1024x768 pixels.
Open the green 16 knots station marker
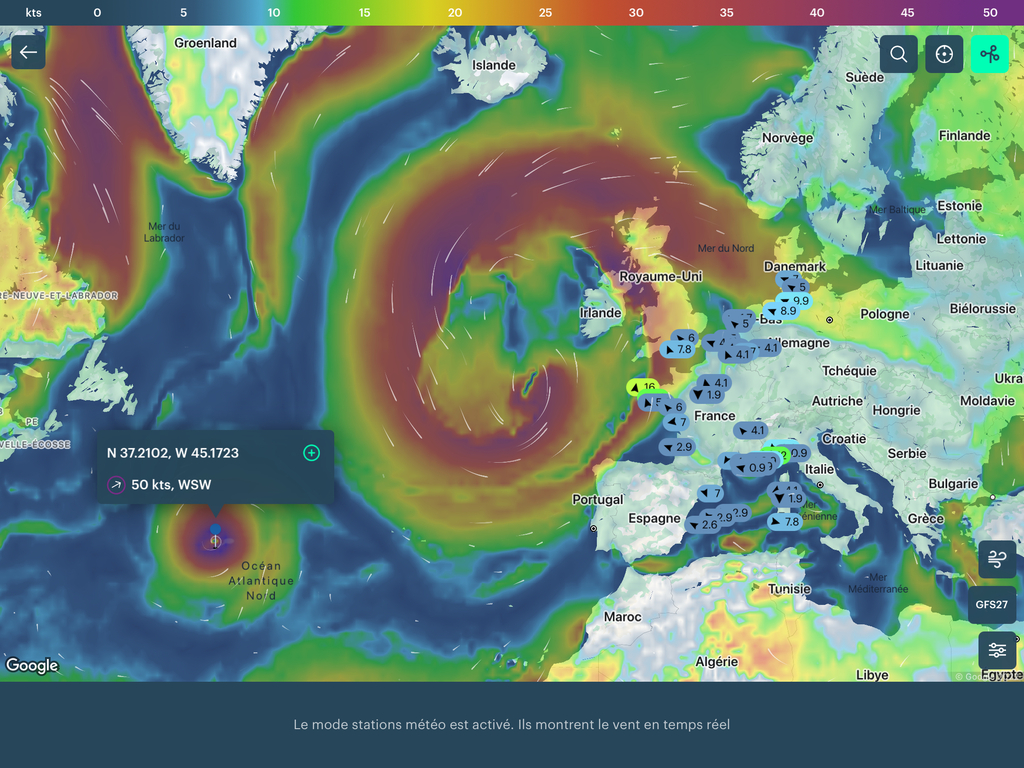[643, 387]
